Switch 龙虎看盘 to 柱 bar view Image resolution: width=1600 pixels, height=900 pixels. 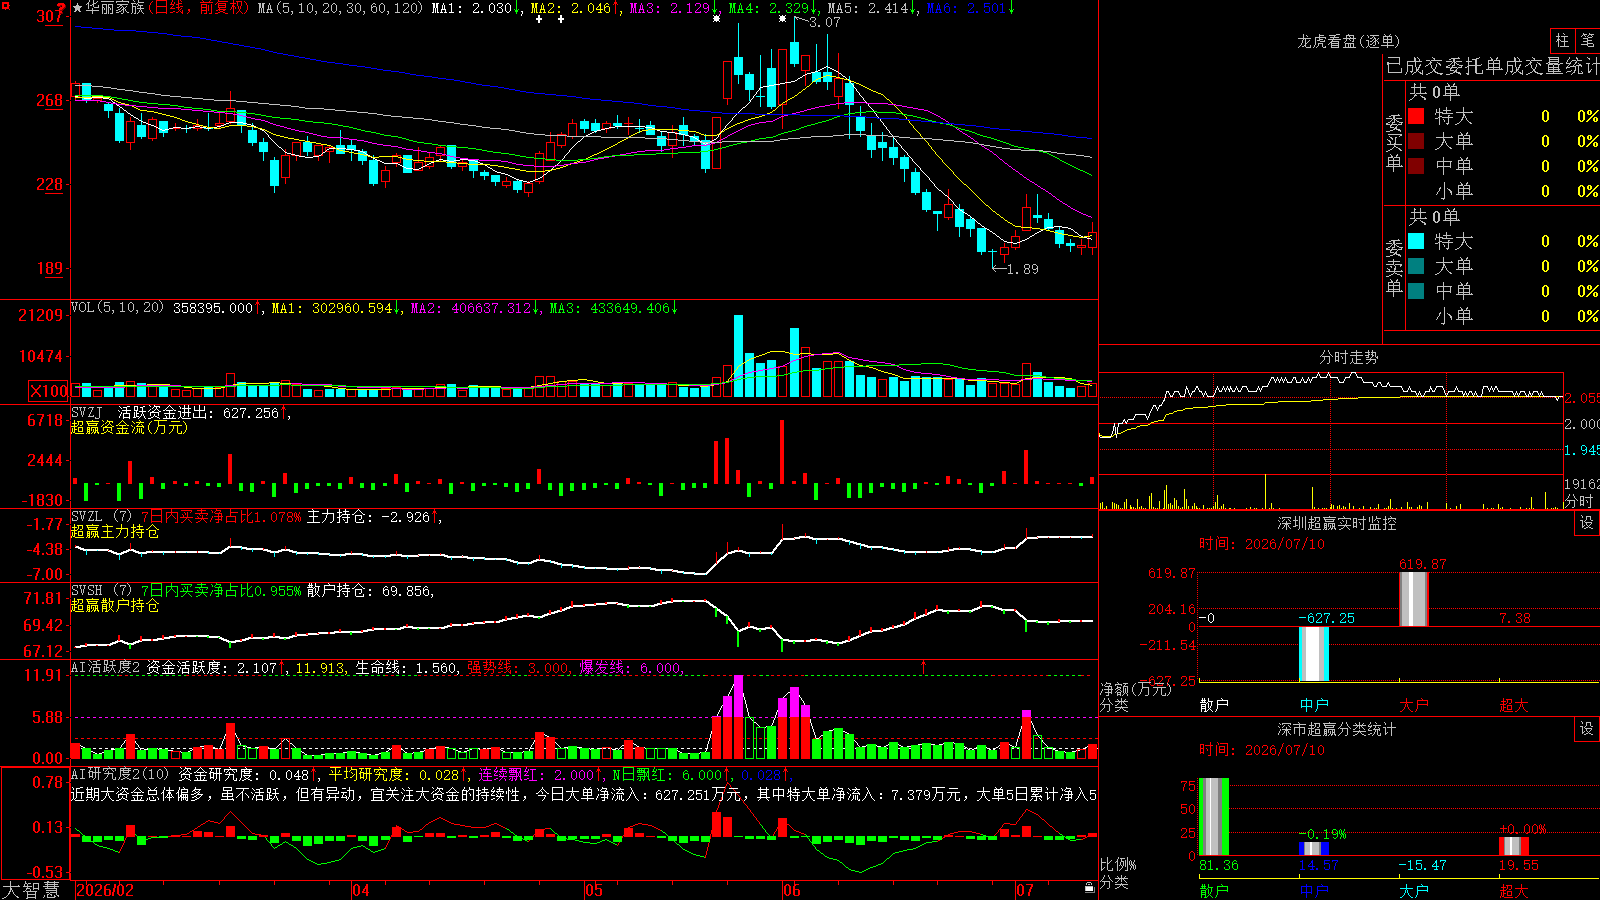coord(1562,40)
